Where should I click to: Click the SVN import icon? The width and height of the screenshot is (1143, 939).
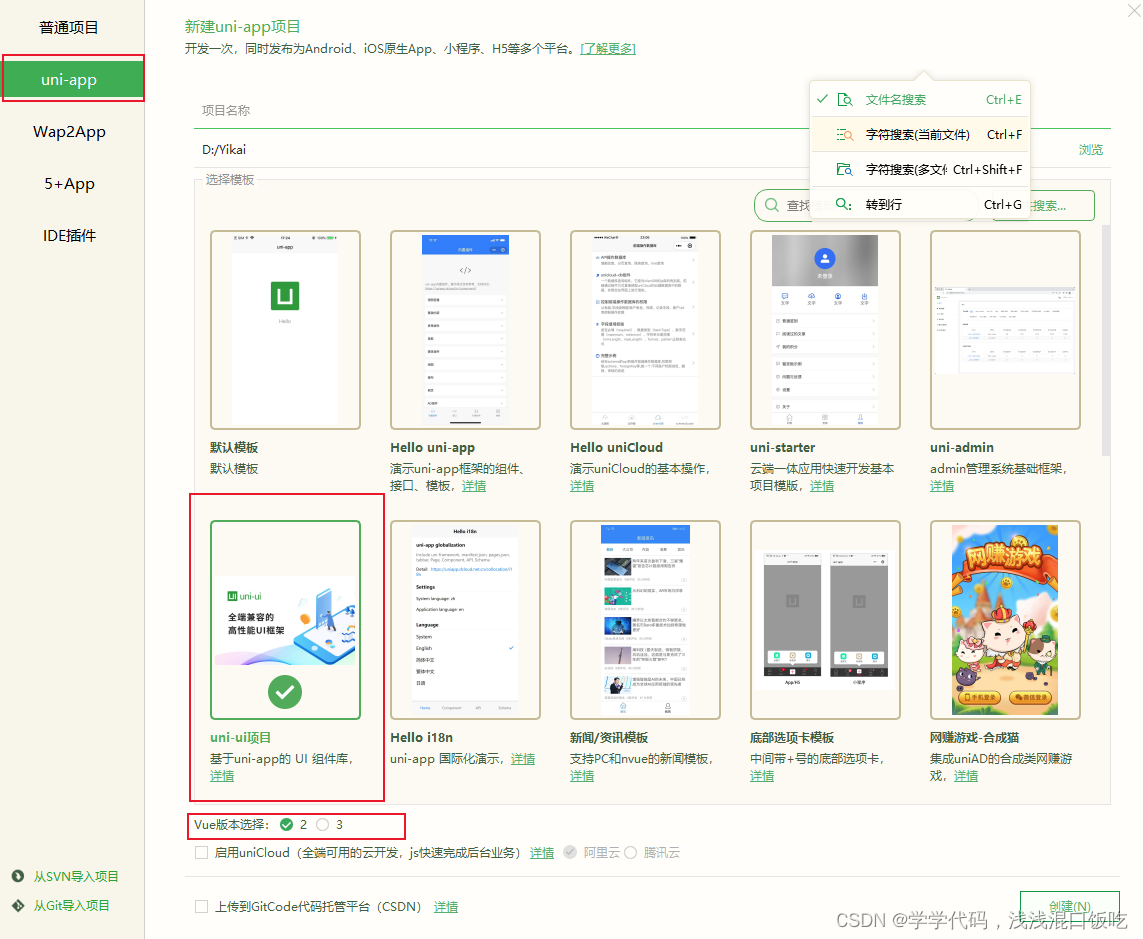point(18,876)
